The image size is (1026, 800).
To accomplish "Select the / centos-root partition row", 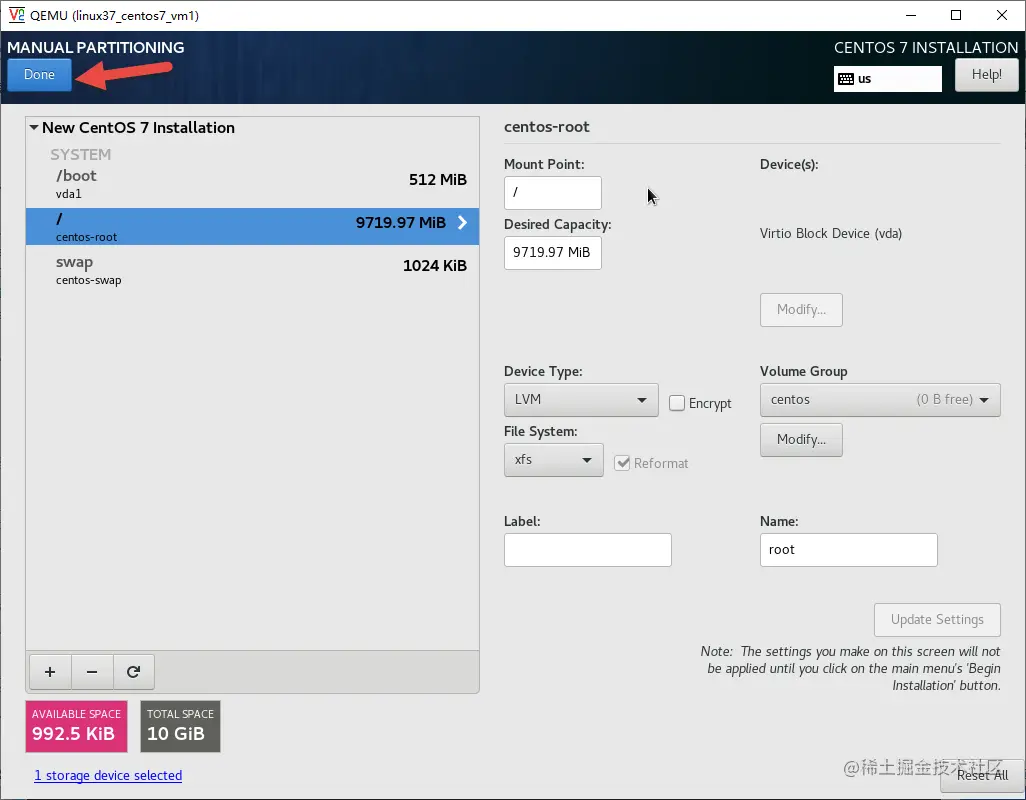I will (x=252, y=226).
